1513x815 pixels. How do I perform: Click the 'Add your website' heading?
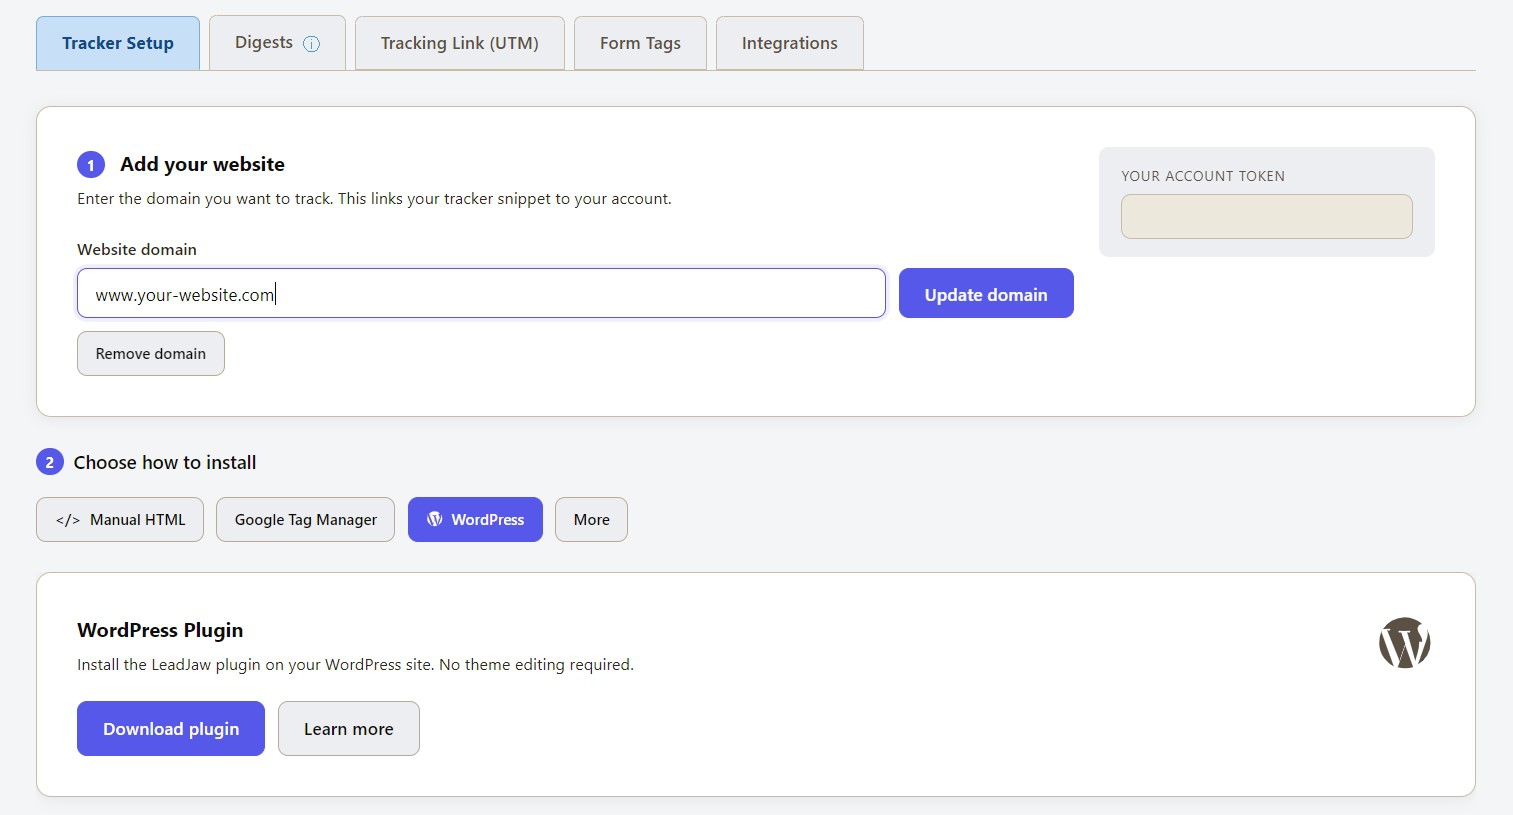coord(202,164)
